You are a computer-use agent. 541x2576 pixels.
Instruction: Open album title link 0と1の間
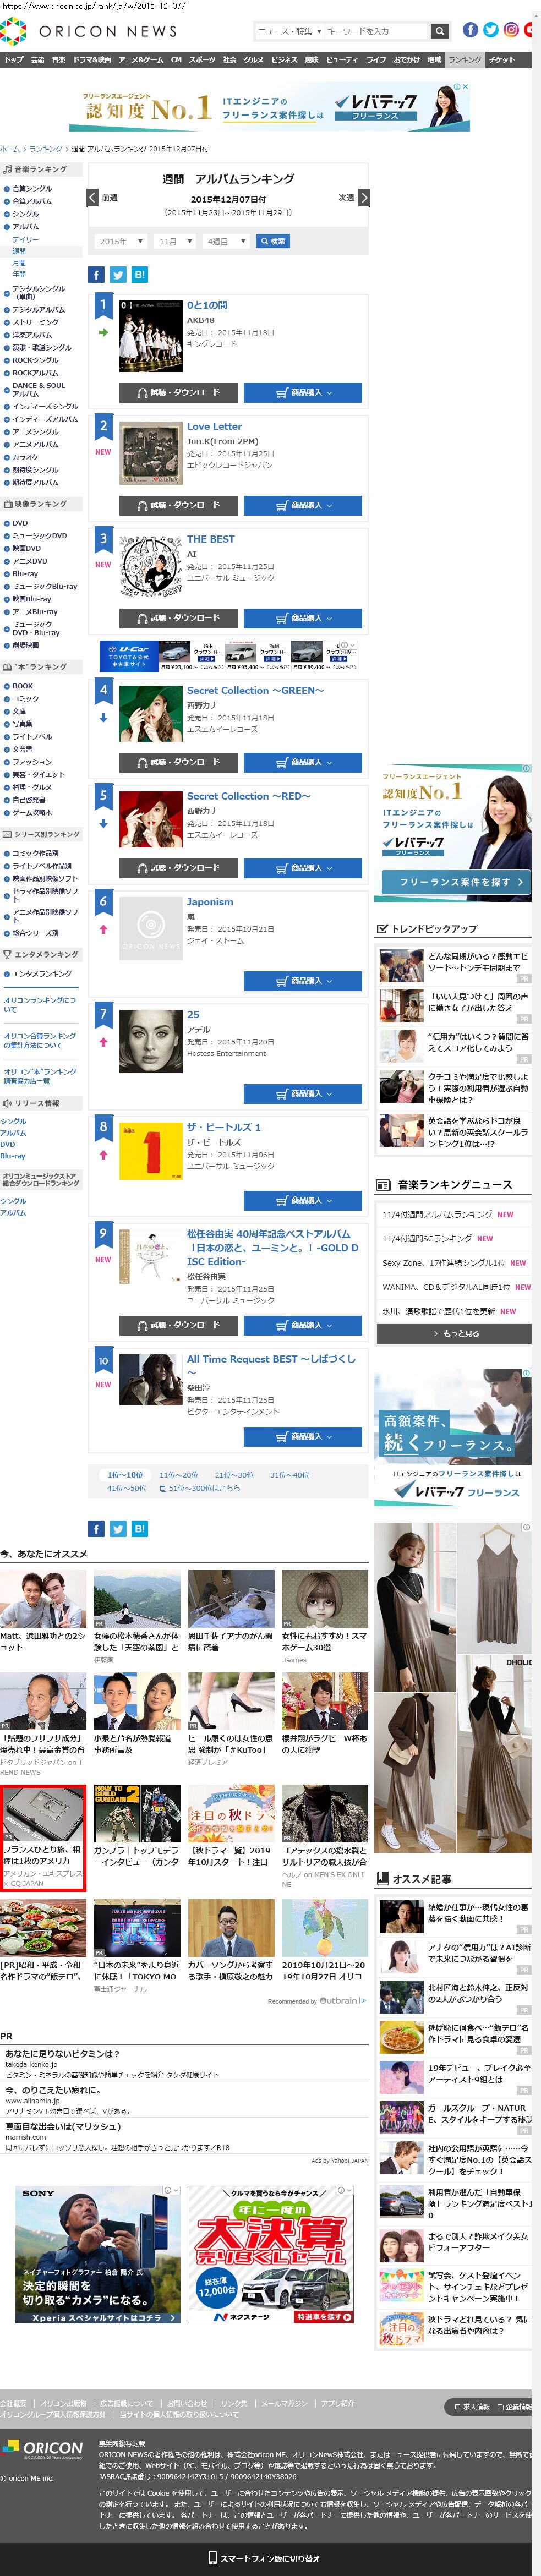click(207, 305)
